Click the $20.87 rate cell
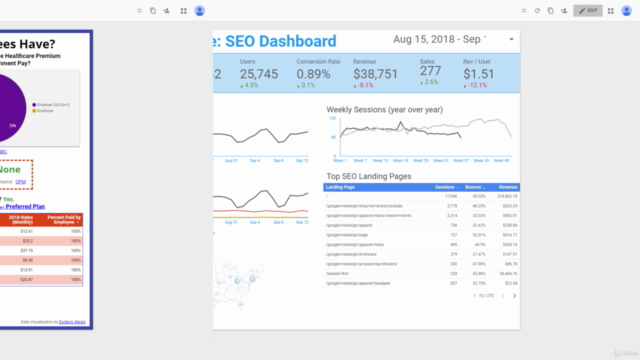Image resolution: width=640 pixels, height=360 pixels. tap(27, 280)
